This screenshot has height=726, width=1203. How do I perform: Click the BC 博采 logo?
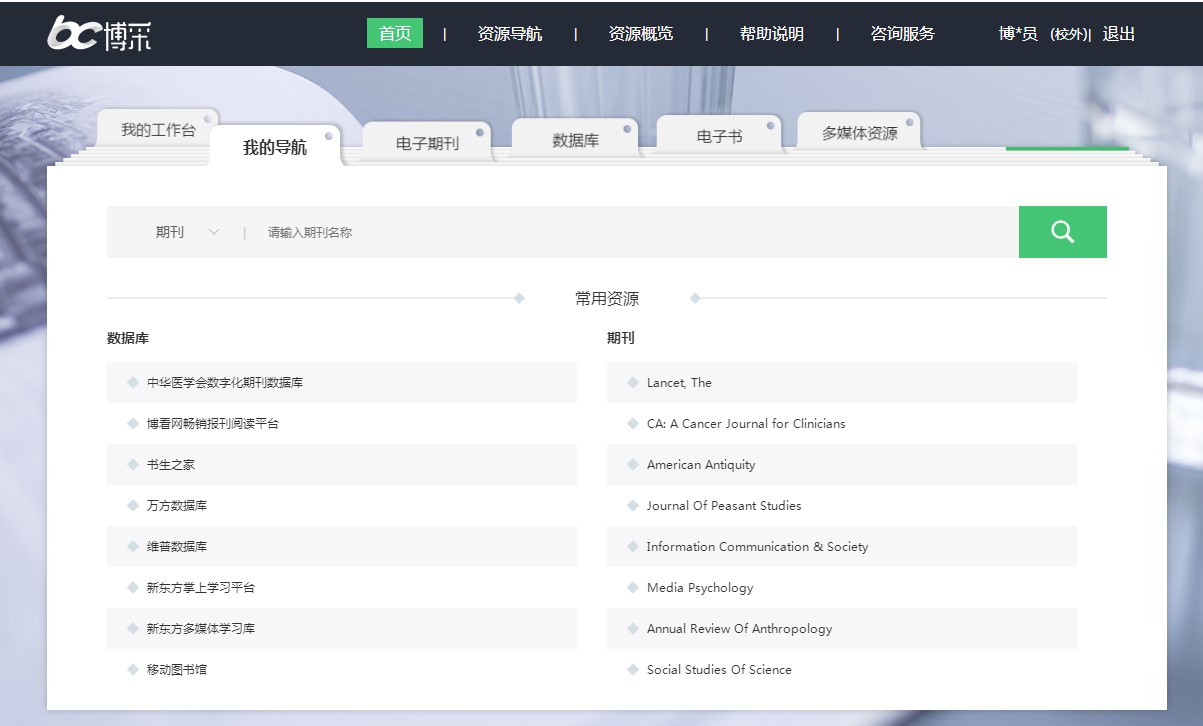tap(100, 34)
